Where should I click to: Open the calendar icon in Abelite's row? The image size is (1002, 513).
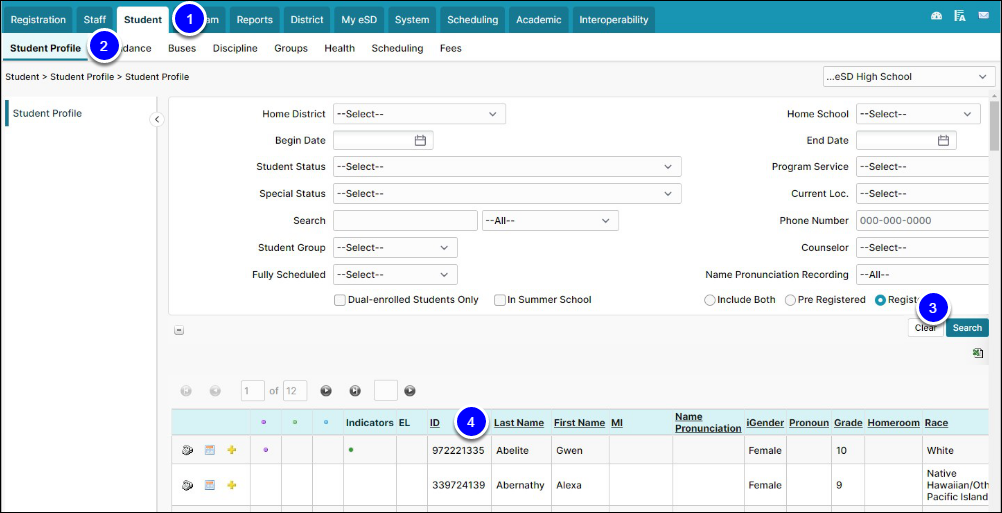click(210, 450)
